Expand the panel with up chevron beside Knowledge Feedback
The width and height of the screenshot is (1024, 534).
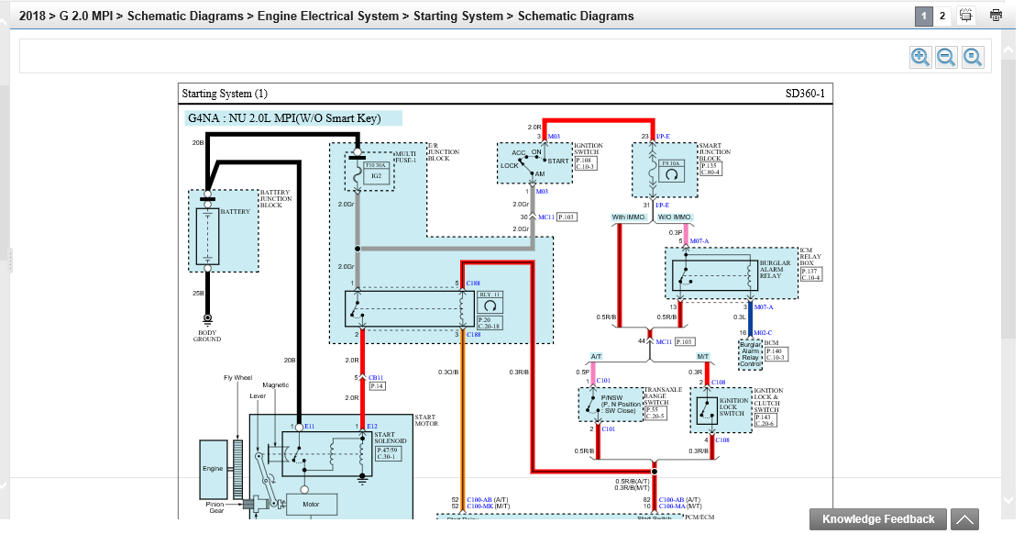point(965,520)
